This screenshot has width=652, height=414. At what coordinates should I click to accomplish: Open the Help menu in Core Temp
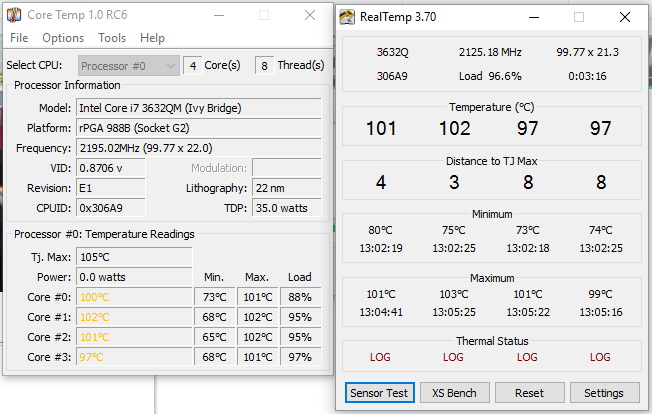(152, 38)
